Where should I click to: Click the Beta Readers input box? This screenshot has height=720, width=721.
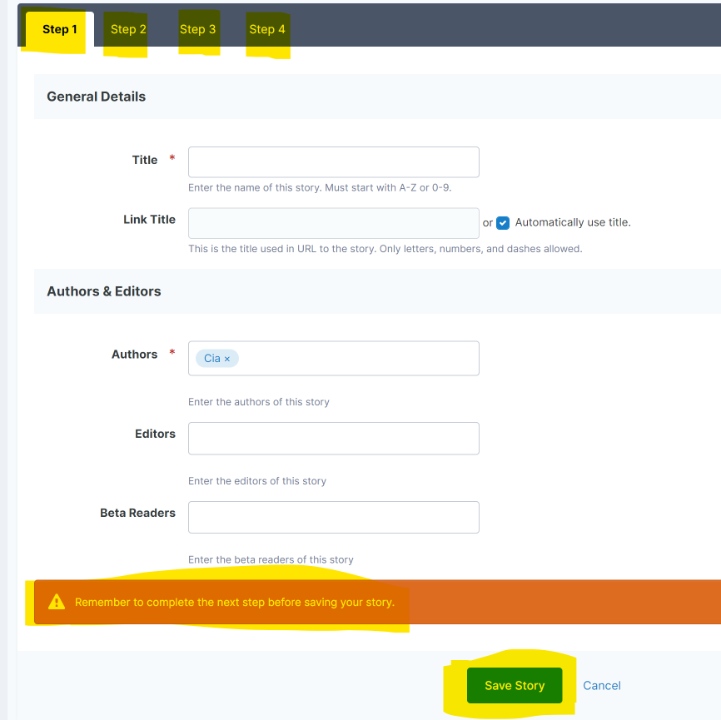(x=333, y=517)
